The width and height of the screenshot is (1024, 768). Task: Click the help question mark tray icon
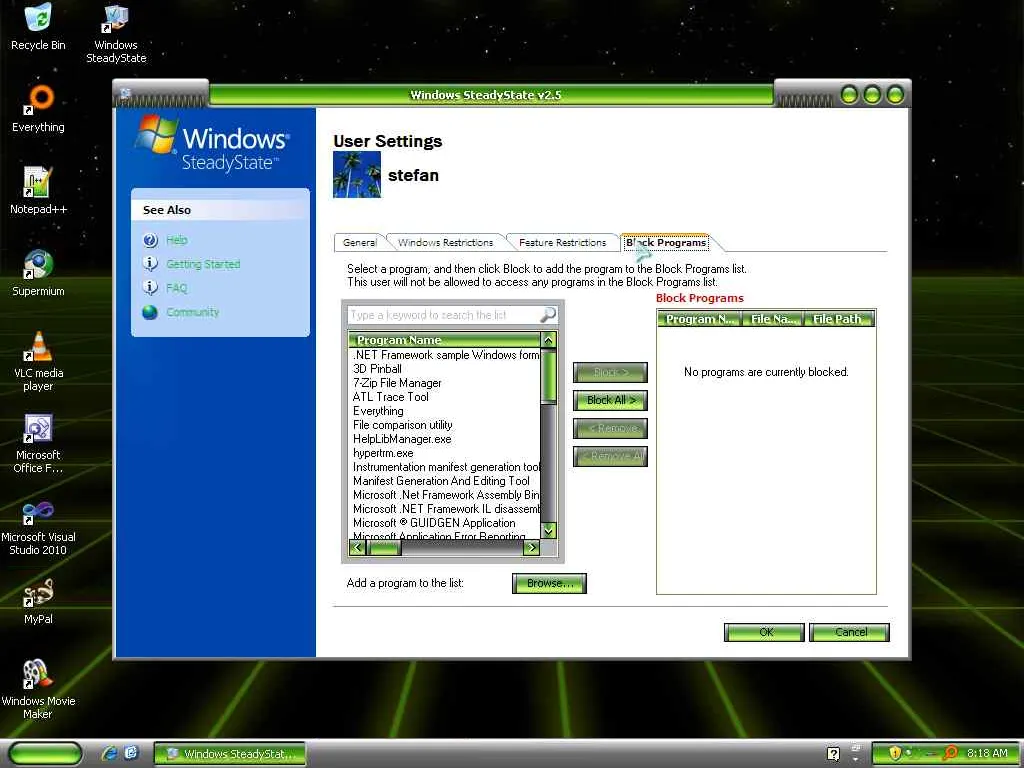point(833,754)
